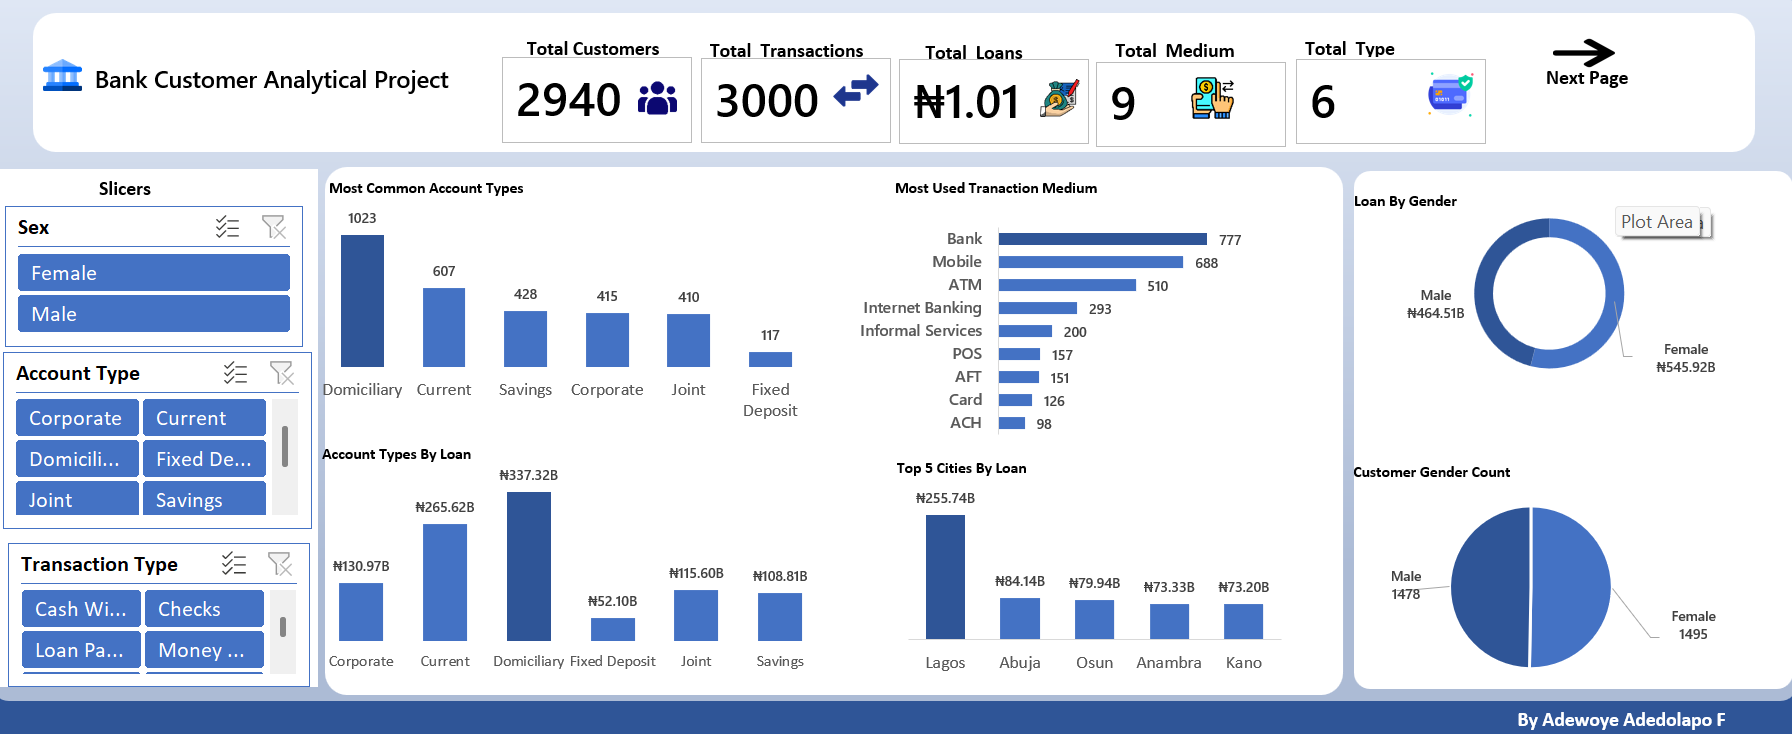
Task: Click the Next Page link
Action: coord(1586,78)
